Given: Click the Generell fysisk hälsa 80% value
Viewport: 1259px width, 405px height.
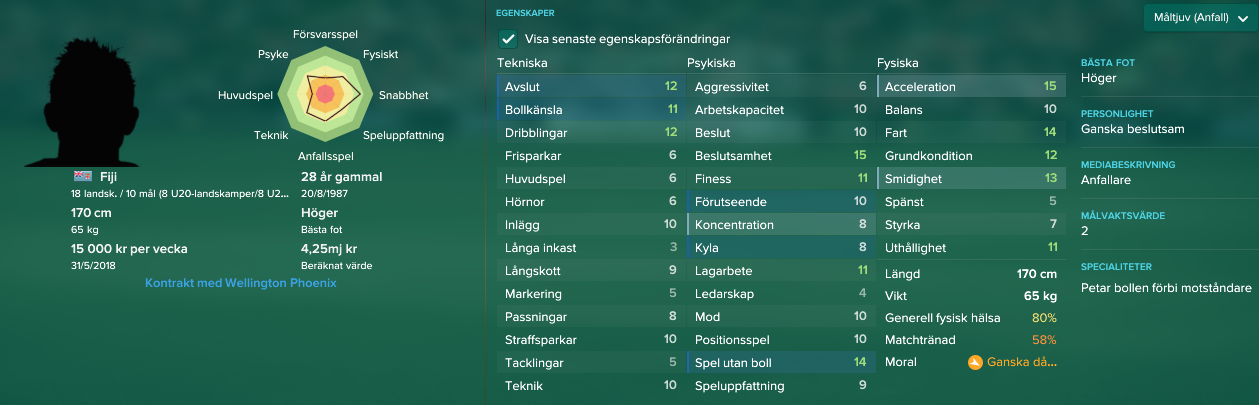Looking at the screenshot, I should pyautogui.click(x=1044, y=318).
